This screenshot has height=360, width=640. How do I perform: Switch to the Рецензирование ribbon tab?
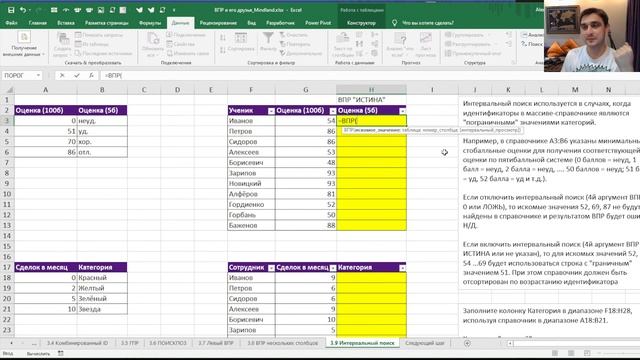click(x=218, y=23)
